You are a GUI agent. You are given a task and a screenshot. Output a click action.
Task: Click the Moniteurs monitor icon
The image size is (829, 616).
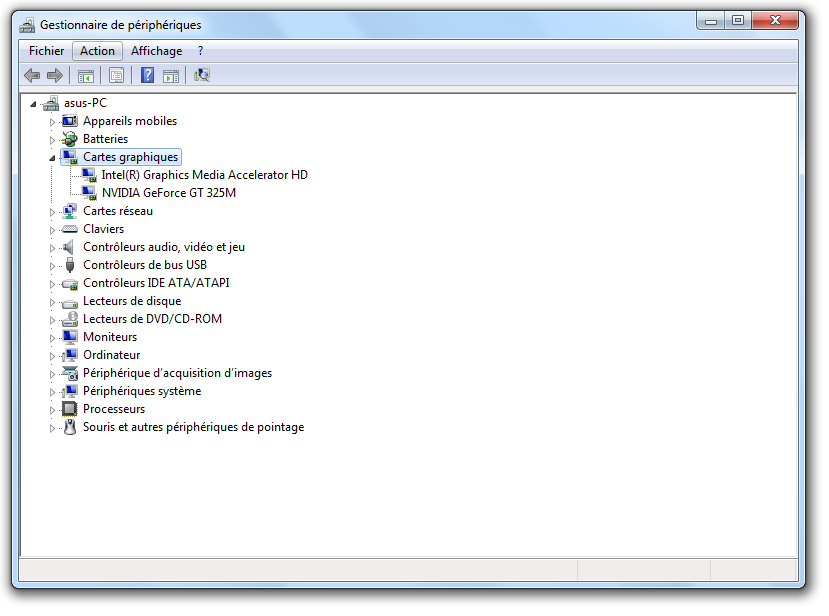pyautogui.click(x=69, y=337)
